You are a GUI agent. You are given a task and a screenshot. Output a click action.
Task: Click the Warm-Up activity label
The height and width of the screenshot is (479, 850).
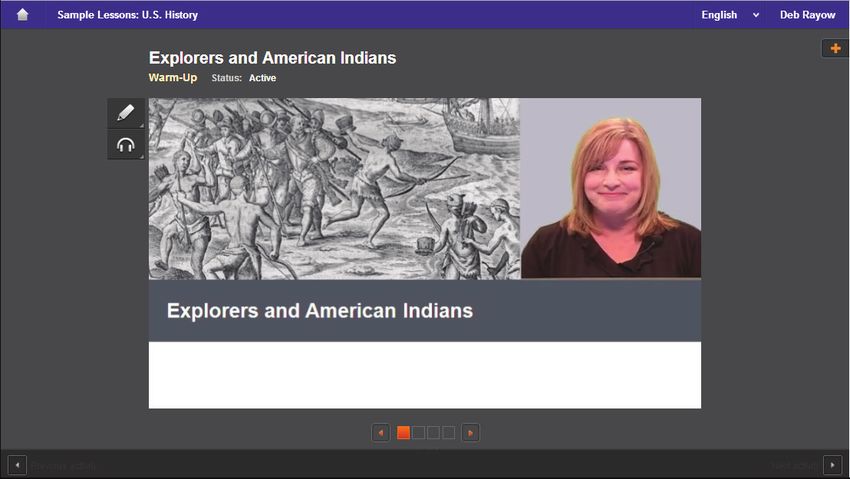pyautogui.click(x=173, y=77)
